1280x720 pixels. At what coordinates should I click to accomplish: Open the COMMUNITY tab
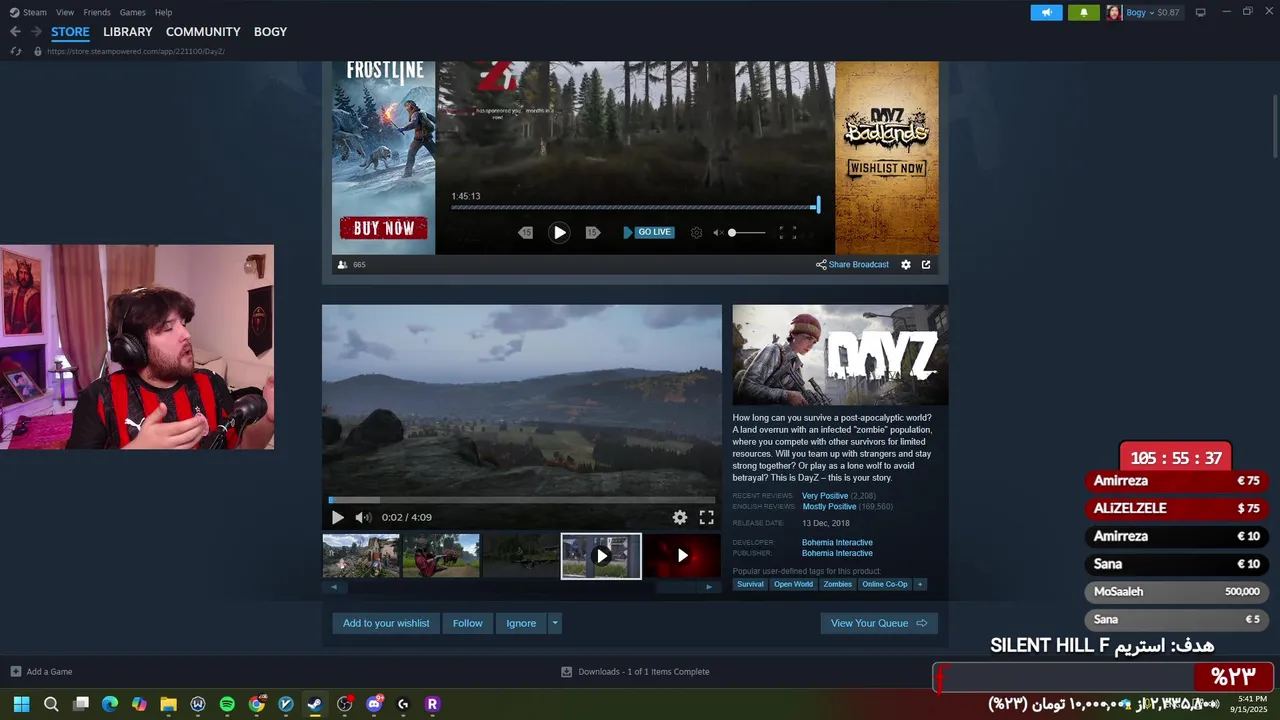203,32
